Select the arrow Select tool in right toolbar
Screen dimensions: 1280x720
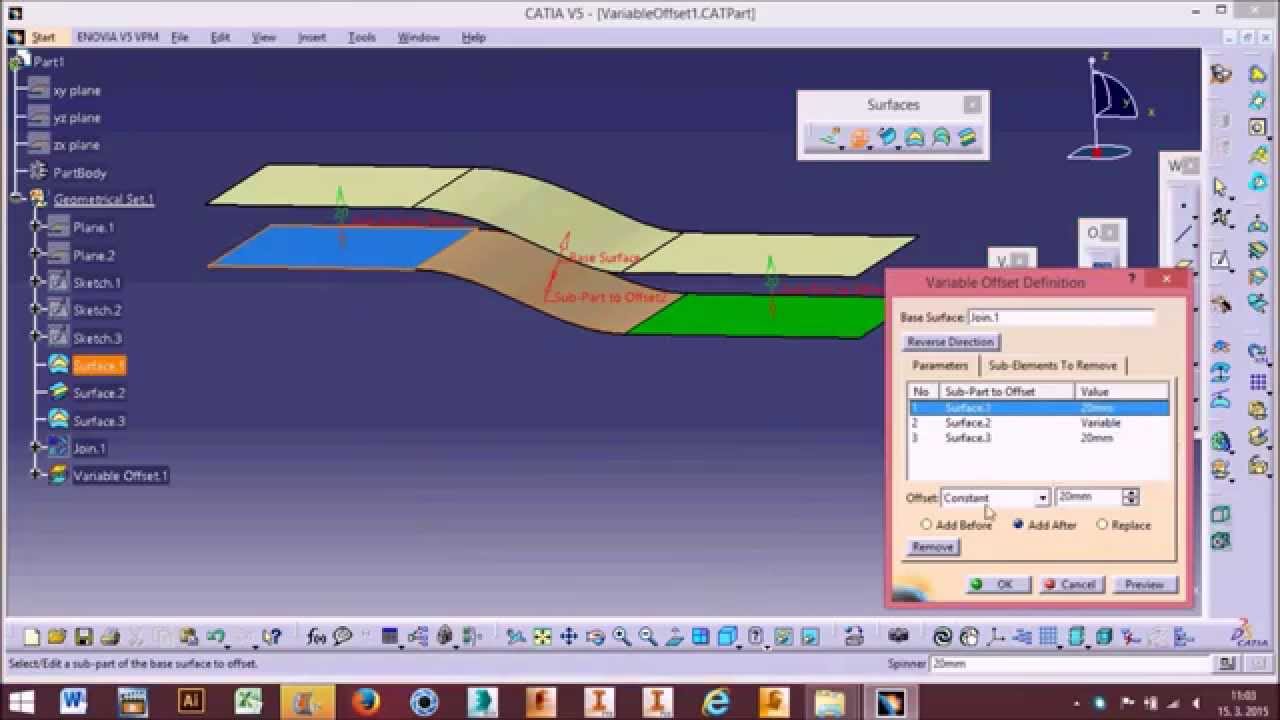[x=1220, y=186]
